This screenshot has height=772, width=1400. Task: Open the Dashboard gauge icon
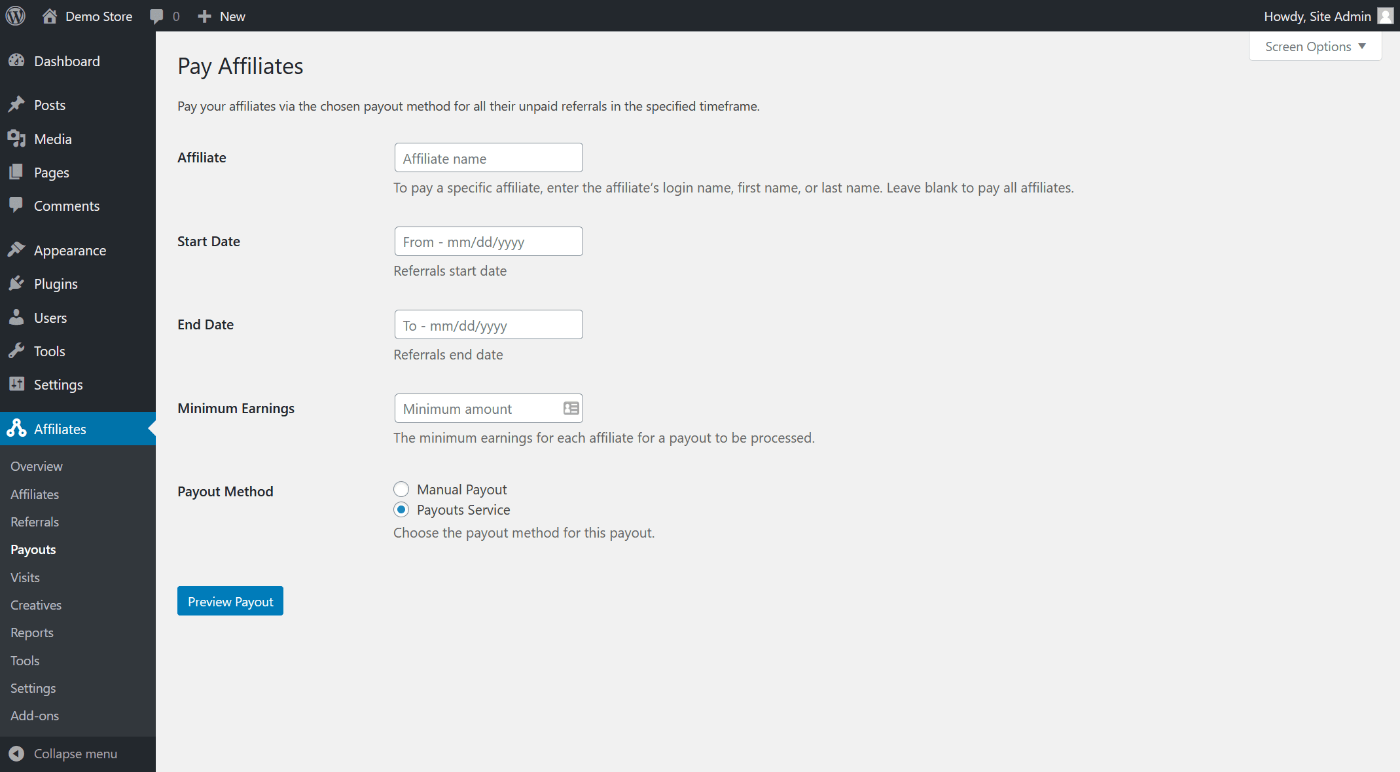(16, 61)
